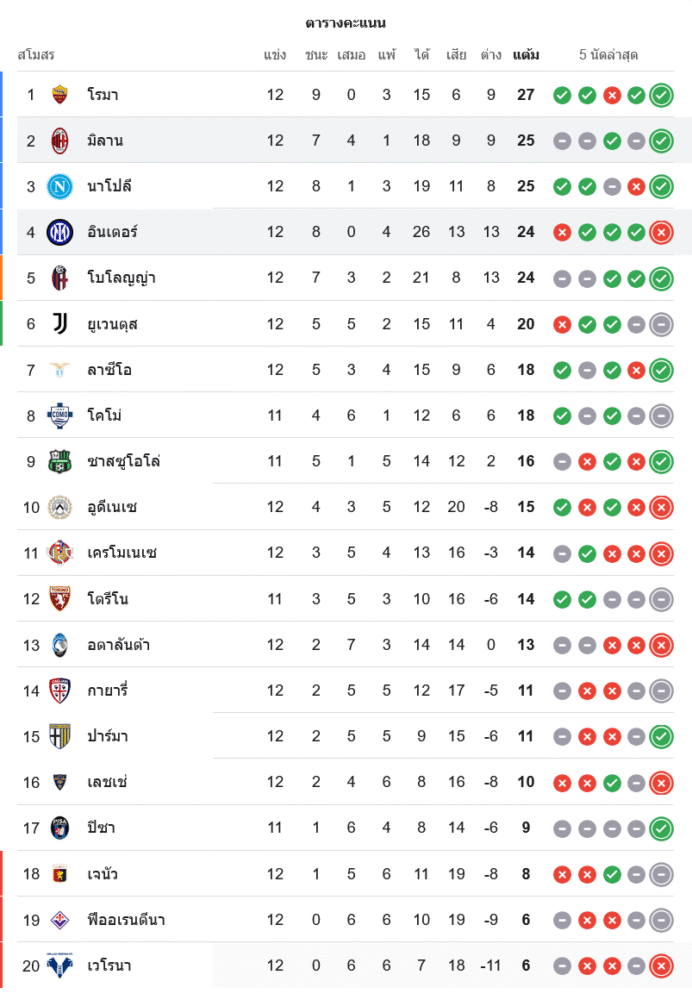
Task: Click the 5 นัดล่าสุด column header
Action: [608, 55]
